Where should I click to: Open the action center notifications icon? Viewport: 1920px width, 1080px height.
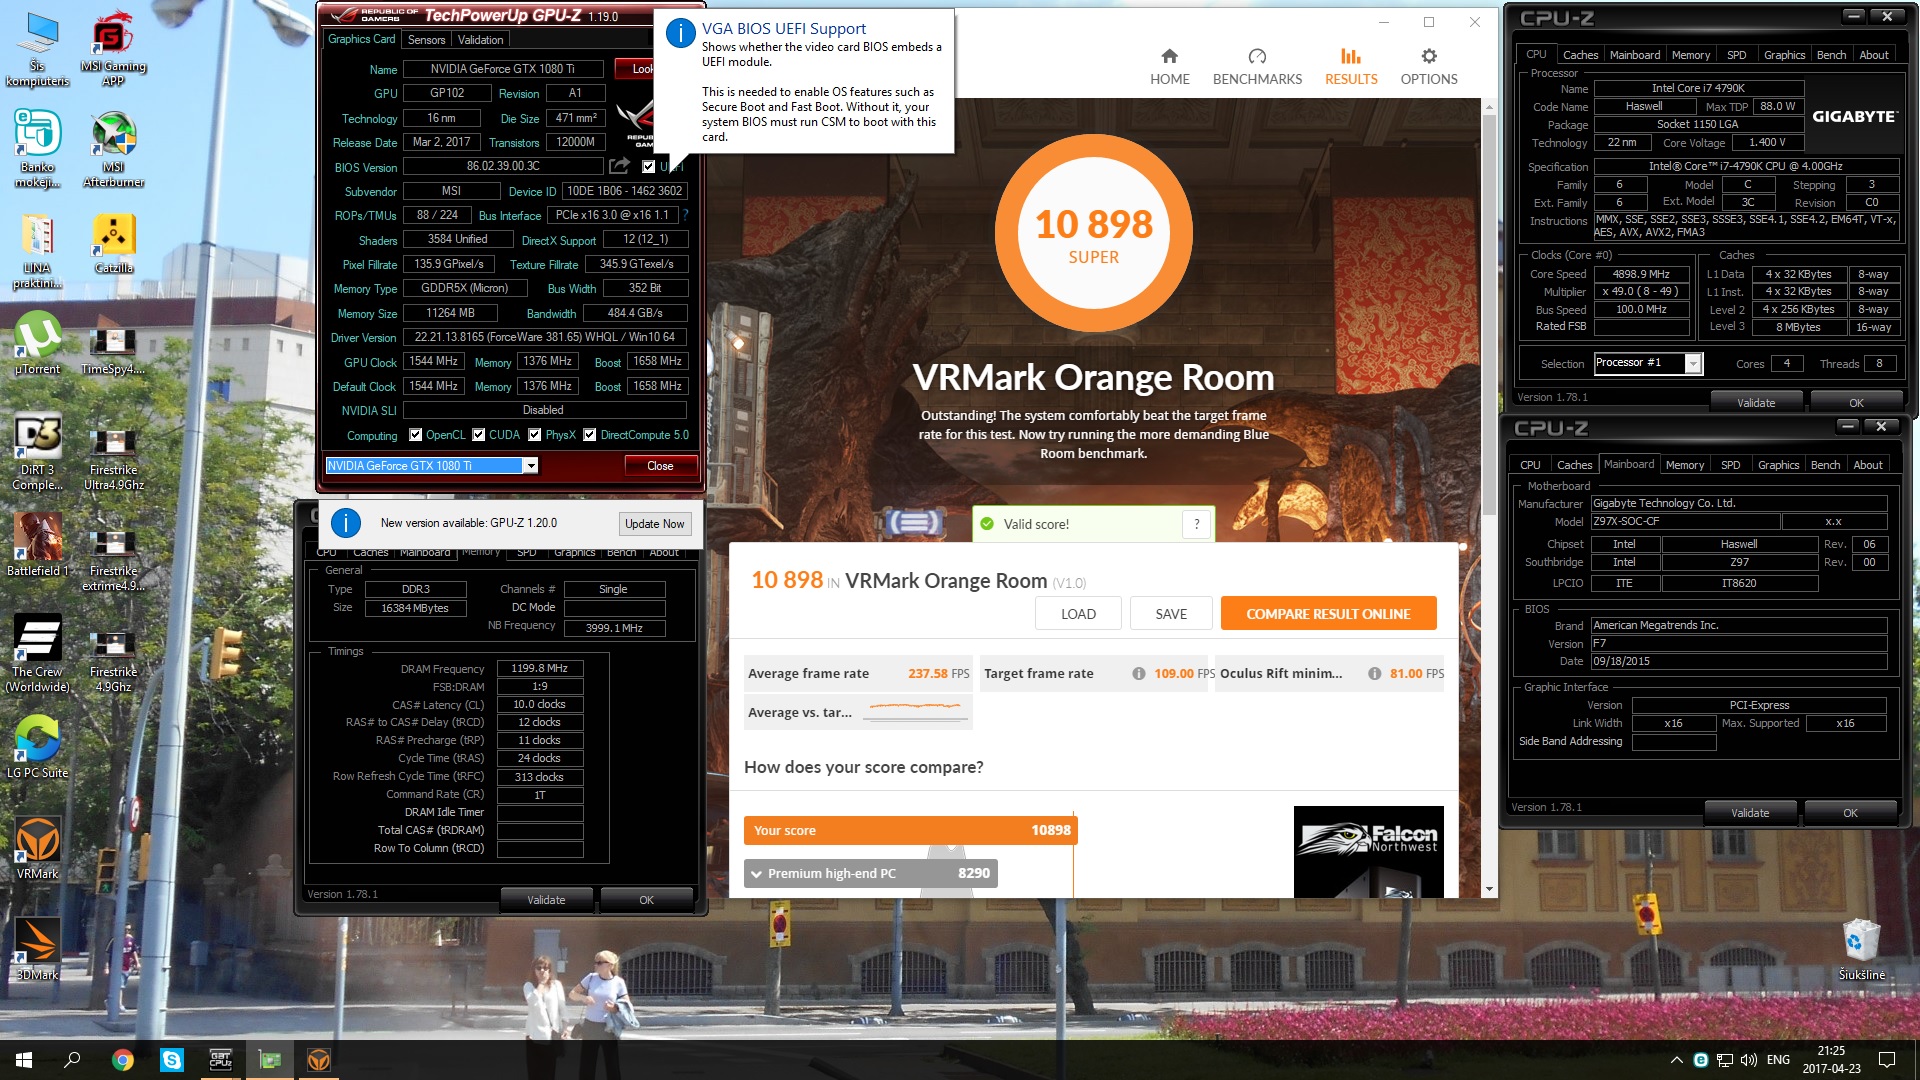(x=1887, y=1060)
